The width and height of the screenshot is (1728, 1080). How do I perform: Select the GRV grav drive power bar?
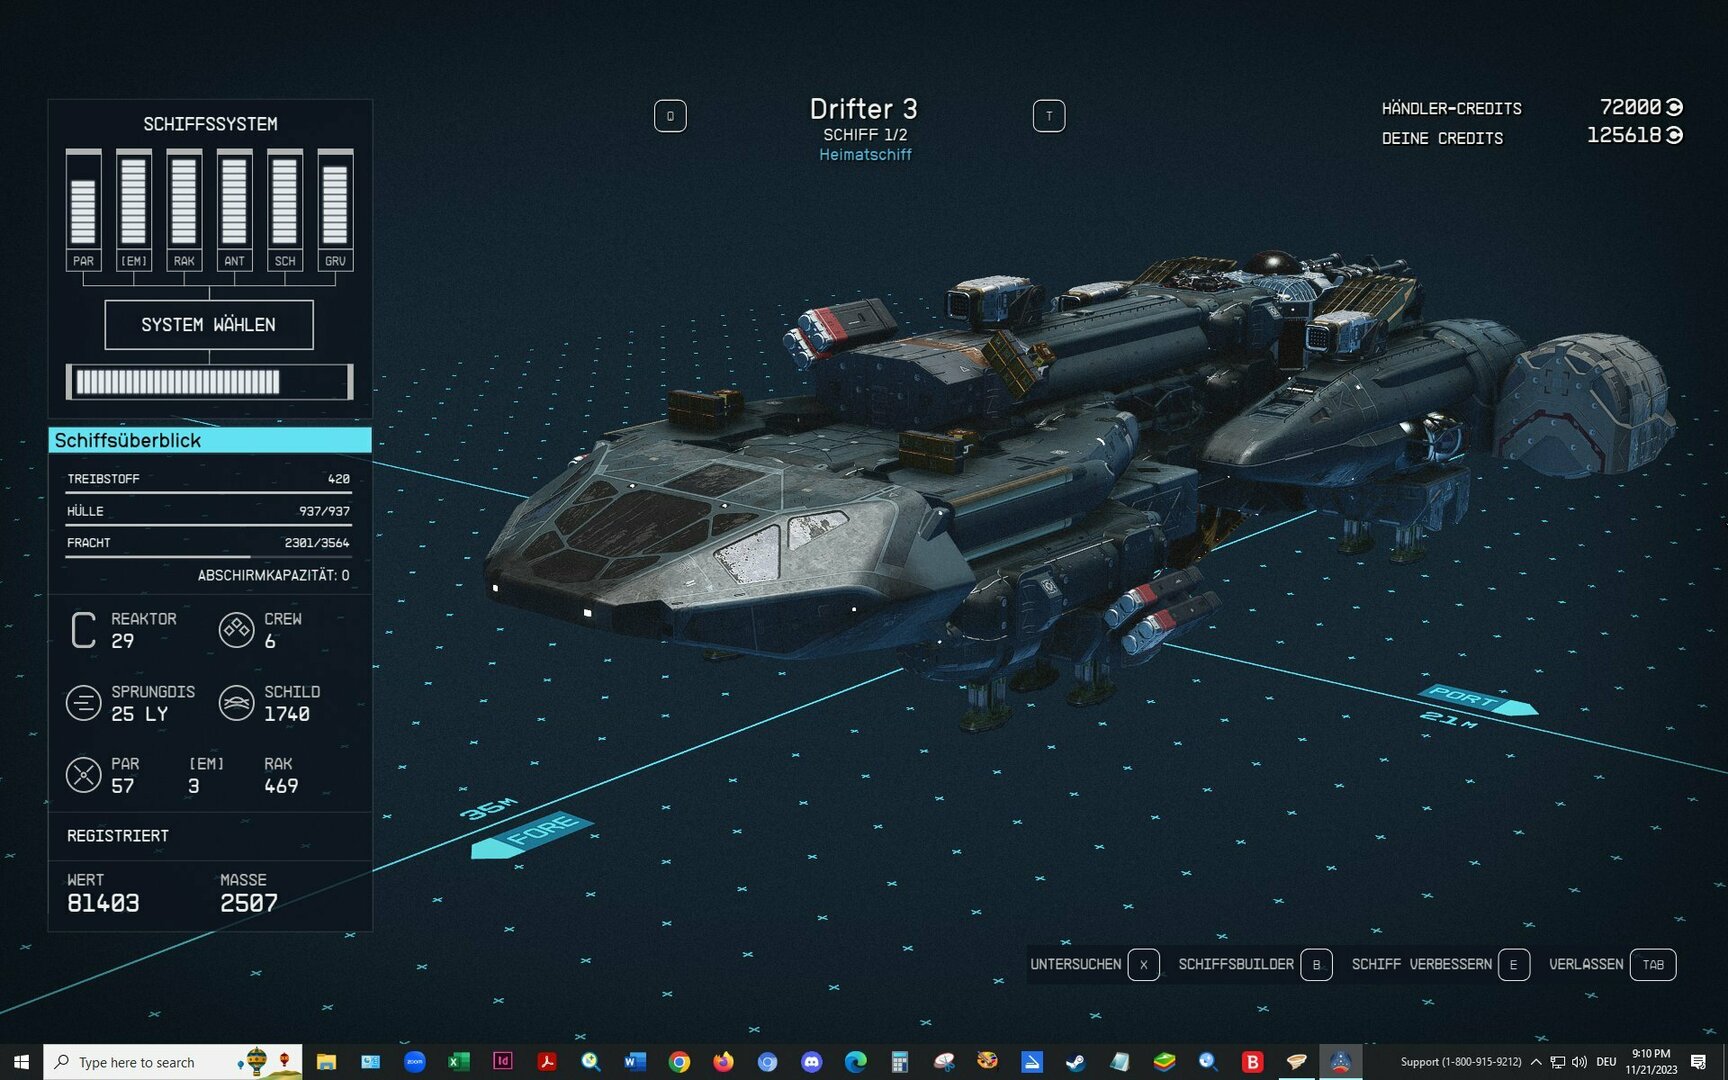point(335,209)
